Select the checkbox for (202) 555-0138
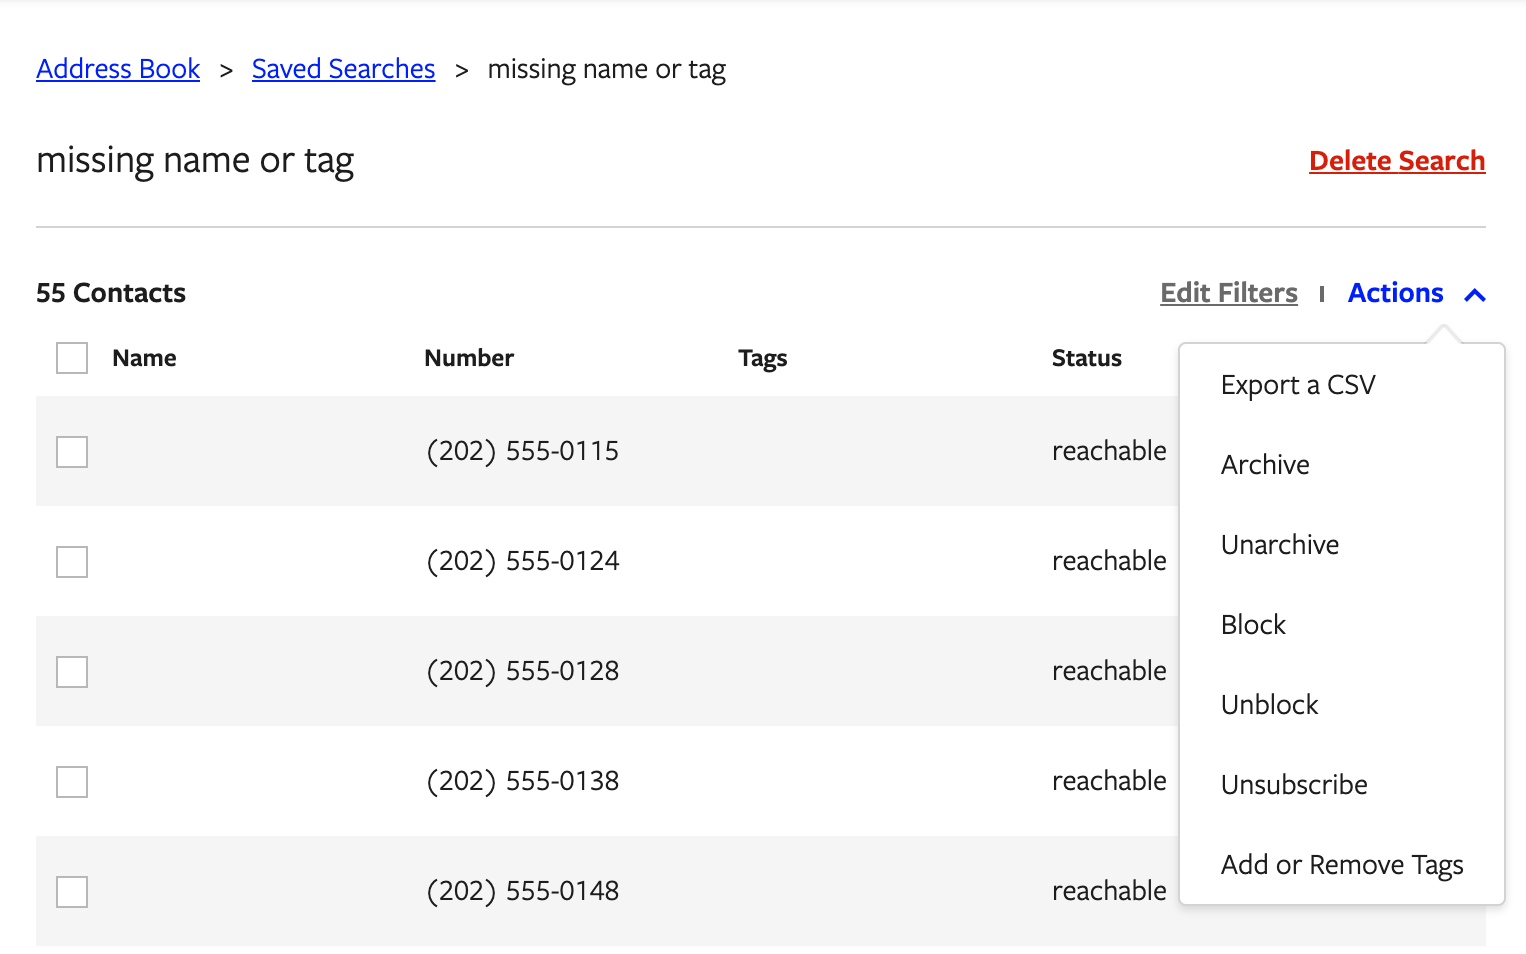Viewport: 1526px width, 954px height. pos(72,782)
